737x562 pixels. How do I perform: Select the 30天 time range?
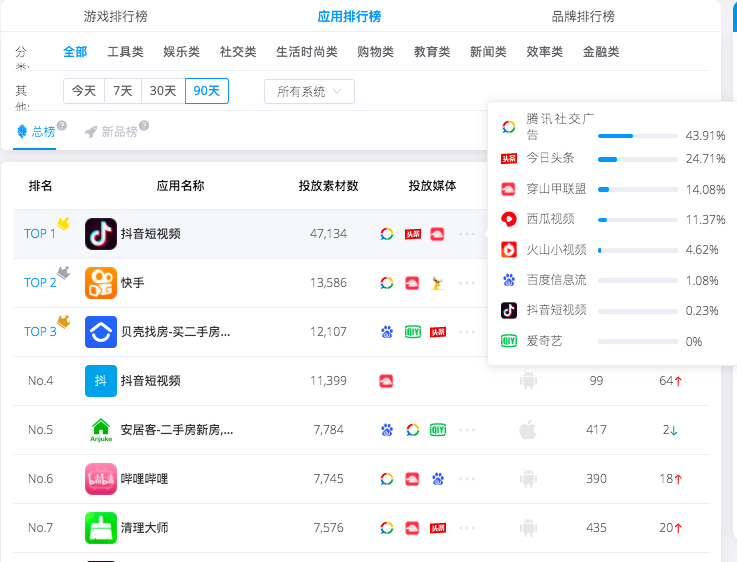pyautogui.click(x=163, y=91)
